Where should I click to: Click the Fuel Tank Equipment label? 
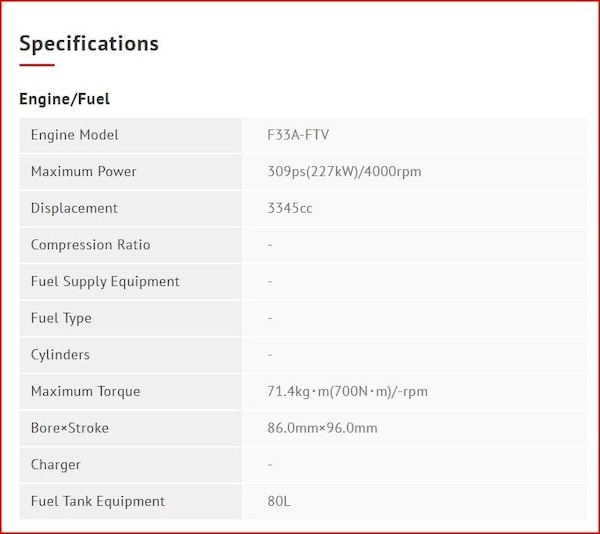98,502
